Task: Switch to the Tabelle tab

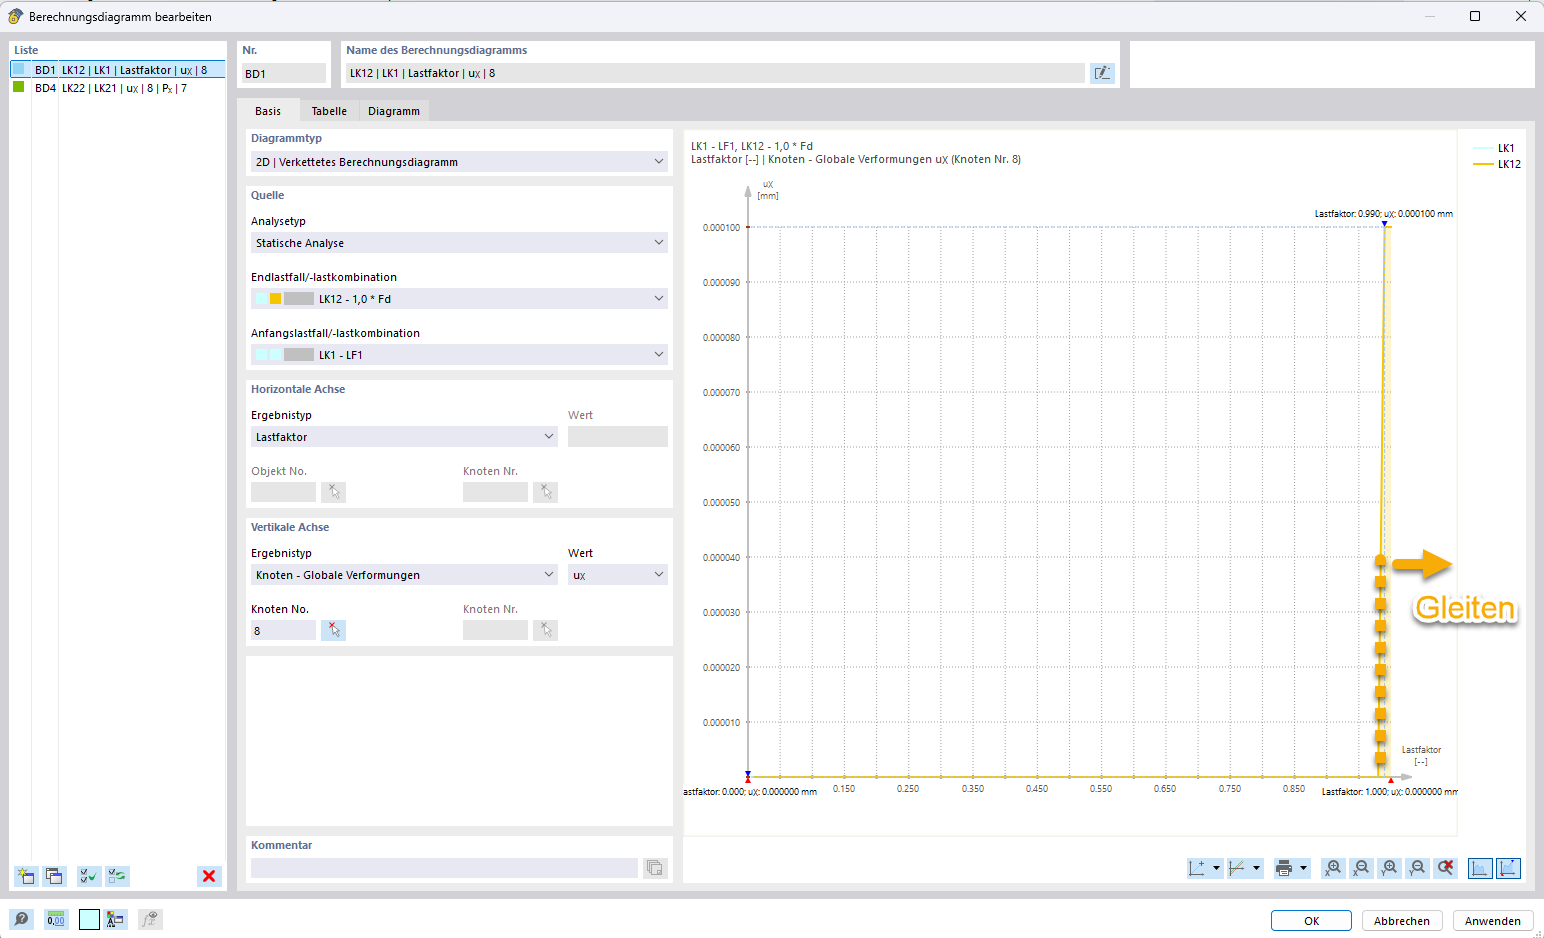Action: point(329,111)
